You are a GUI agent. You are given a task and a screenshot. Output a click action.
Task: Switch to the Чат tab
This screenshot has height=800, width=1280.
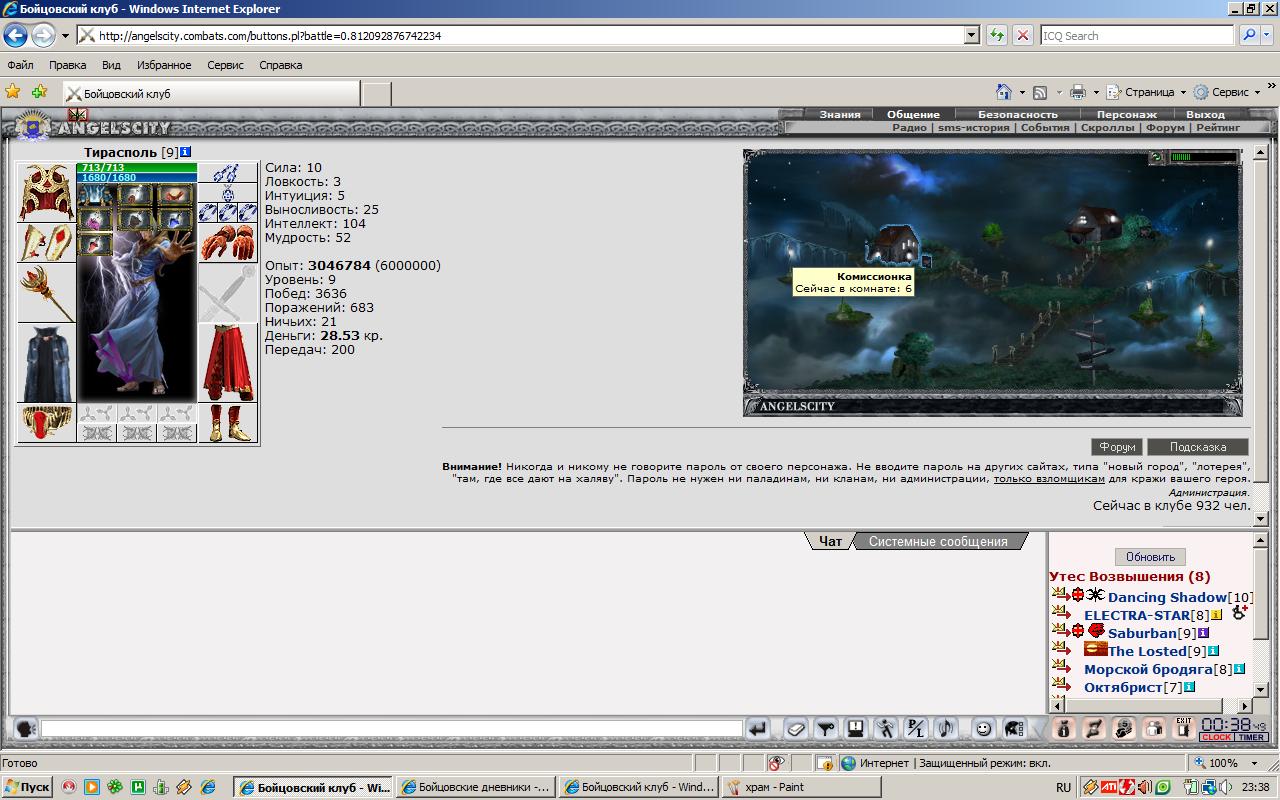[830, 541]
